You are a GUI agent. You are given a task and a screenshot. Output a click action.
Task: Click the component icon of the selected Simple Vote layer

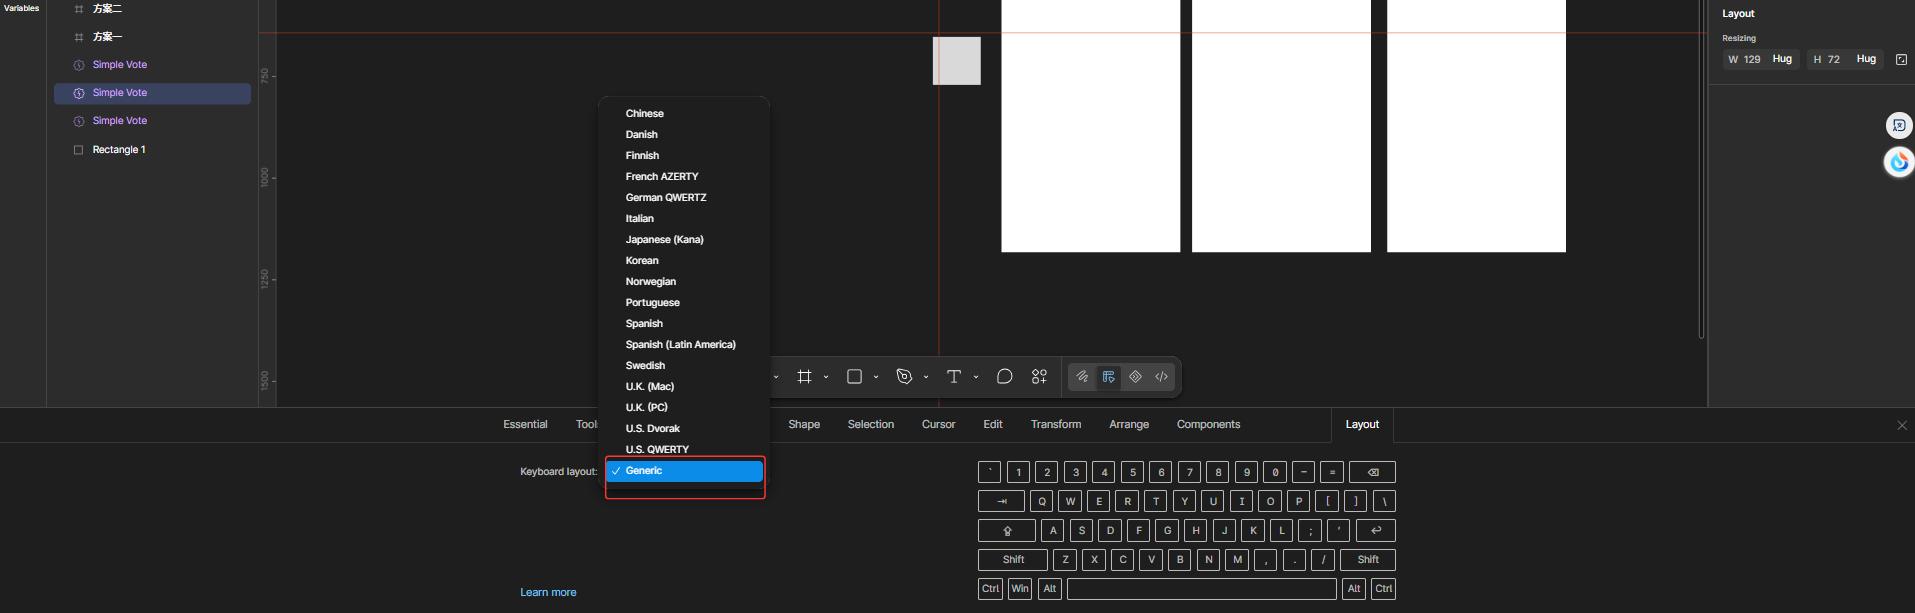click(x=79, y=93)
